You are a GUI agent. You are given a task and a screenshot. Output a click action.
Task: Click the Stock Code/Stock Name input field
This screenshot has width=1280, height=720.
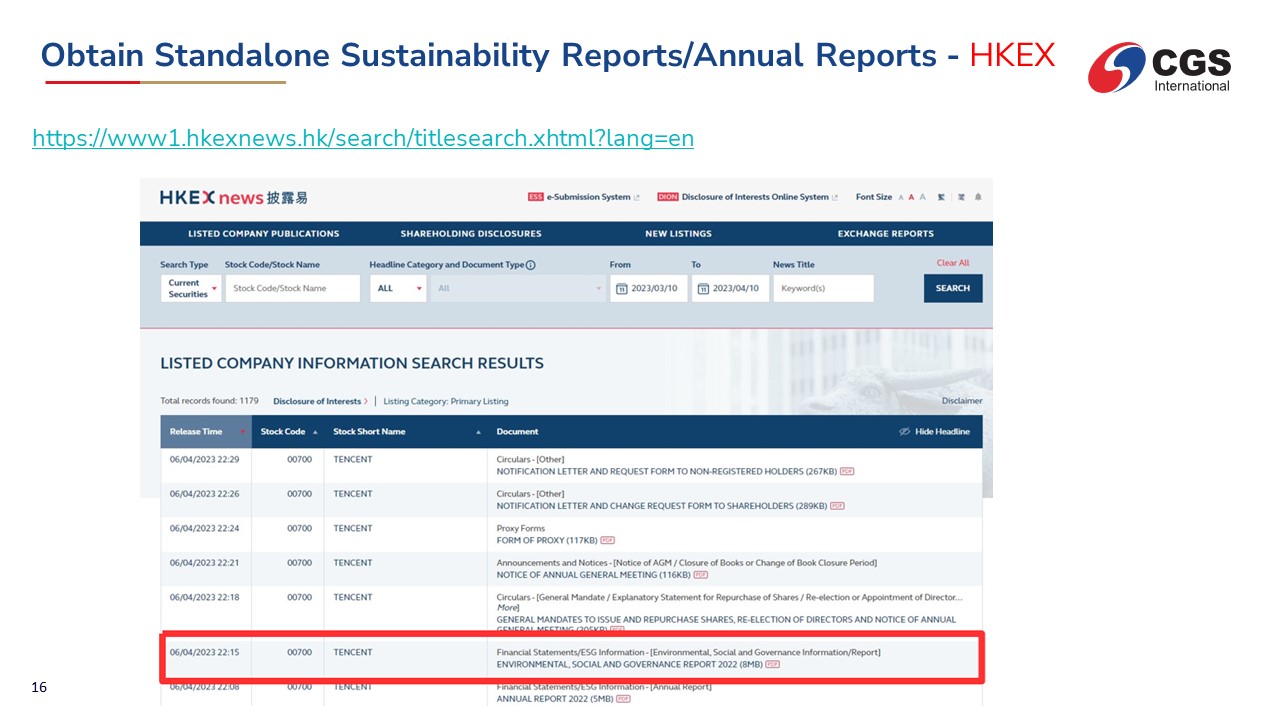(x=292, y=288)
